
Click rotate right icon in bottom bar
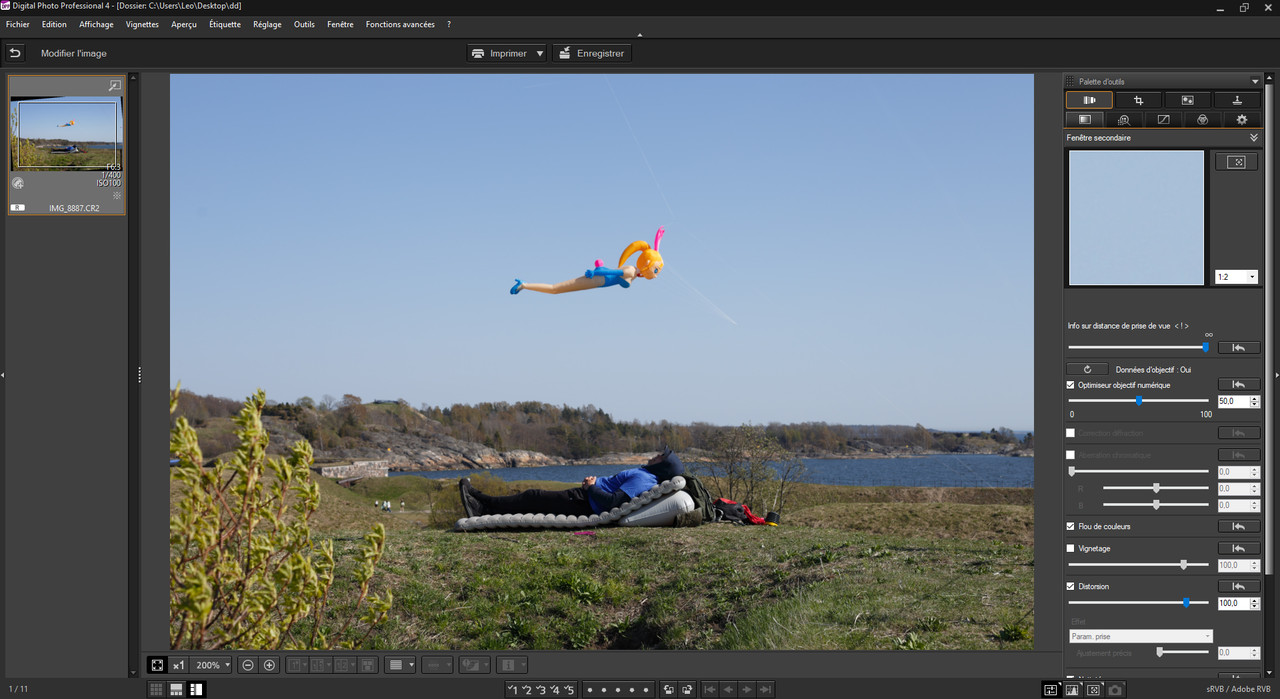tap(687, 689)
